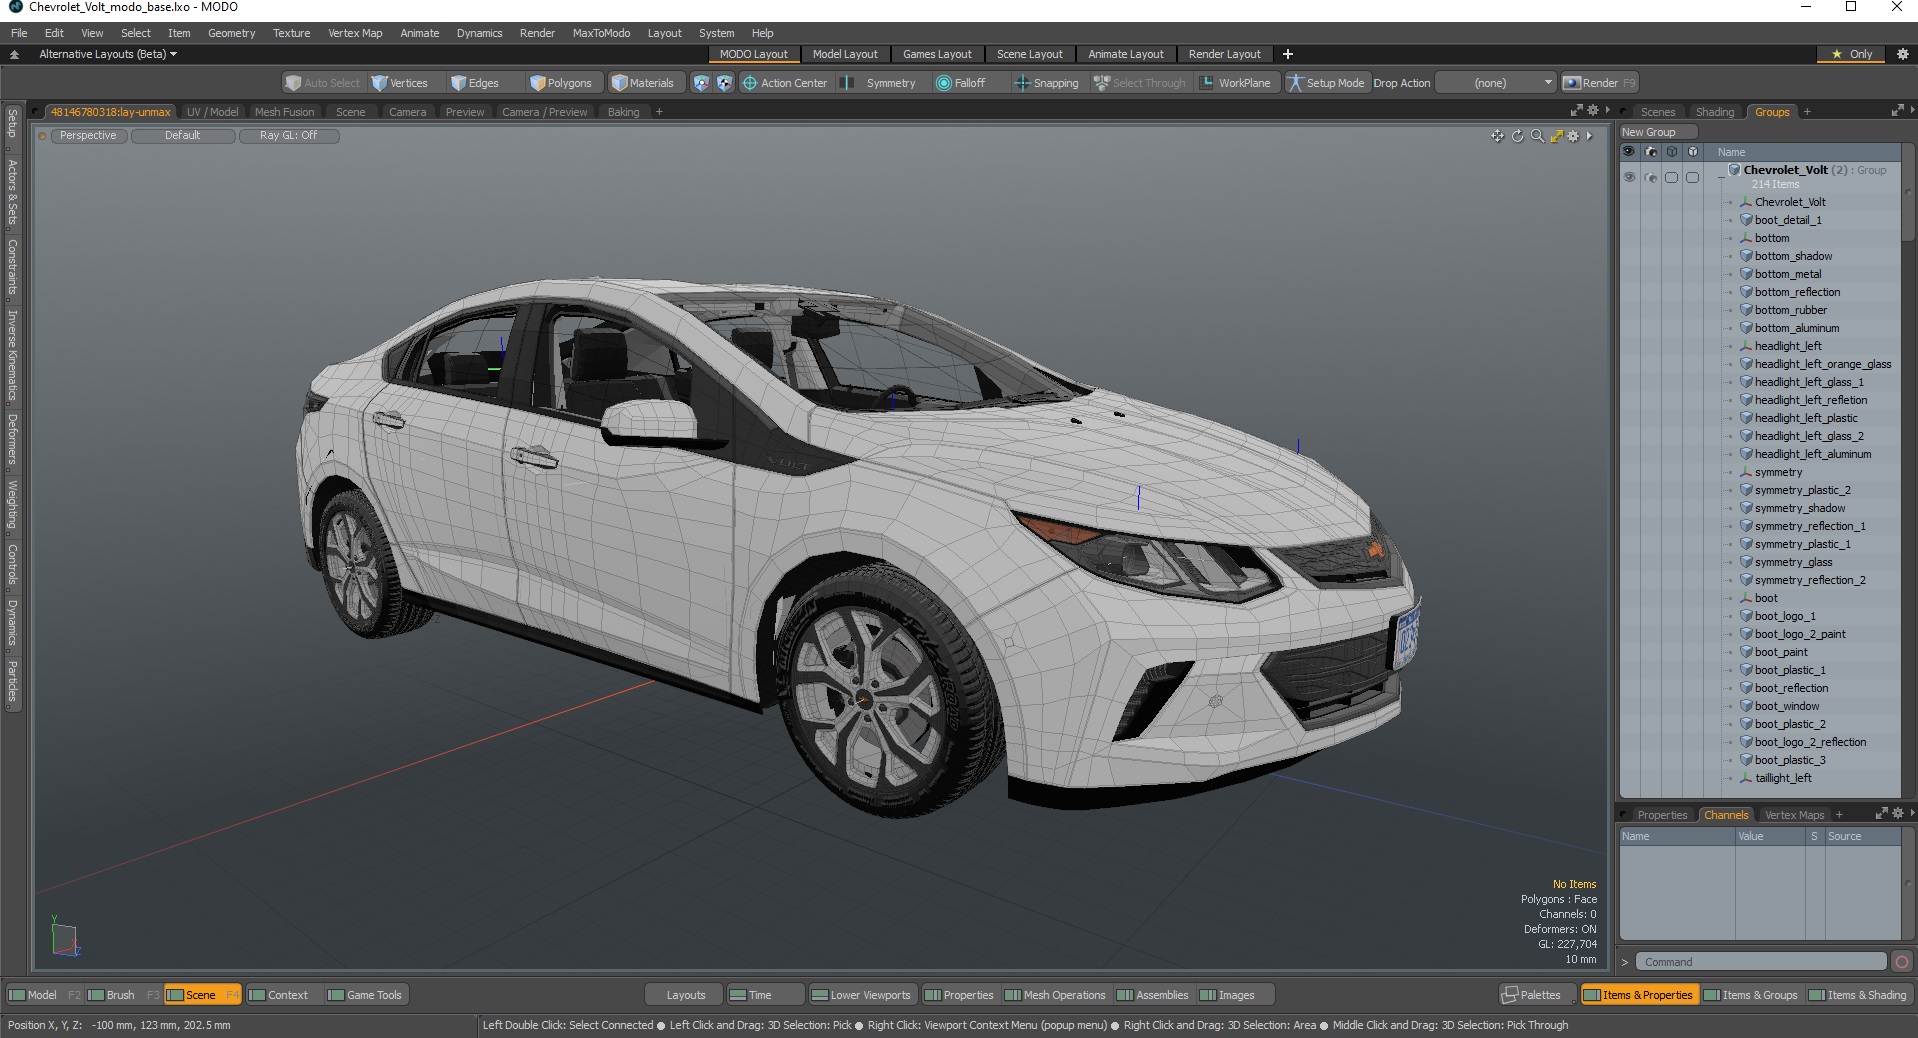The height and width of the screenshot is (1038, 1918).
Task: Select the boot_logo_2_paint item
Action: 1799,634
